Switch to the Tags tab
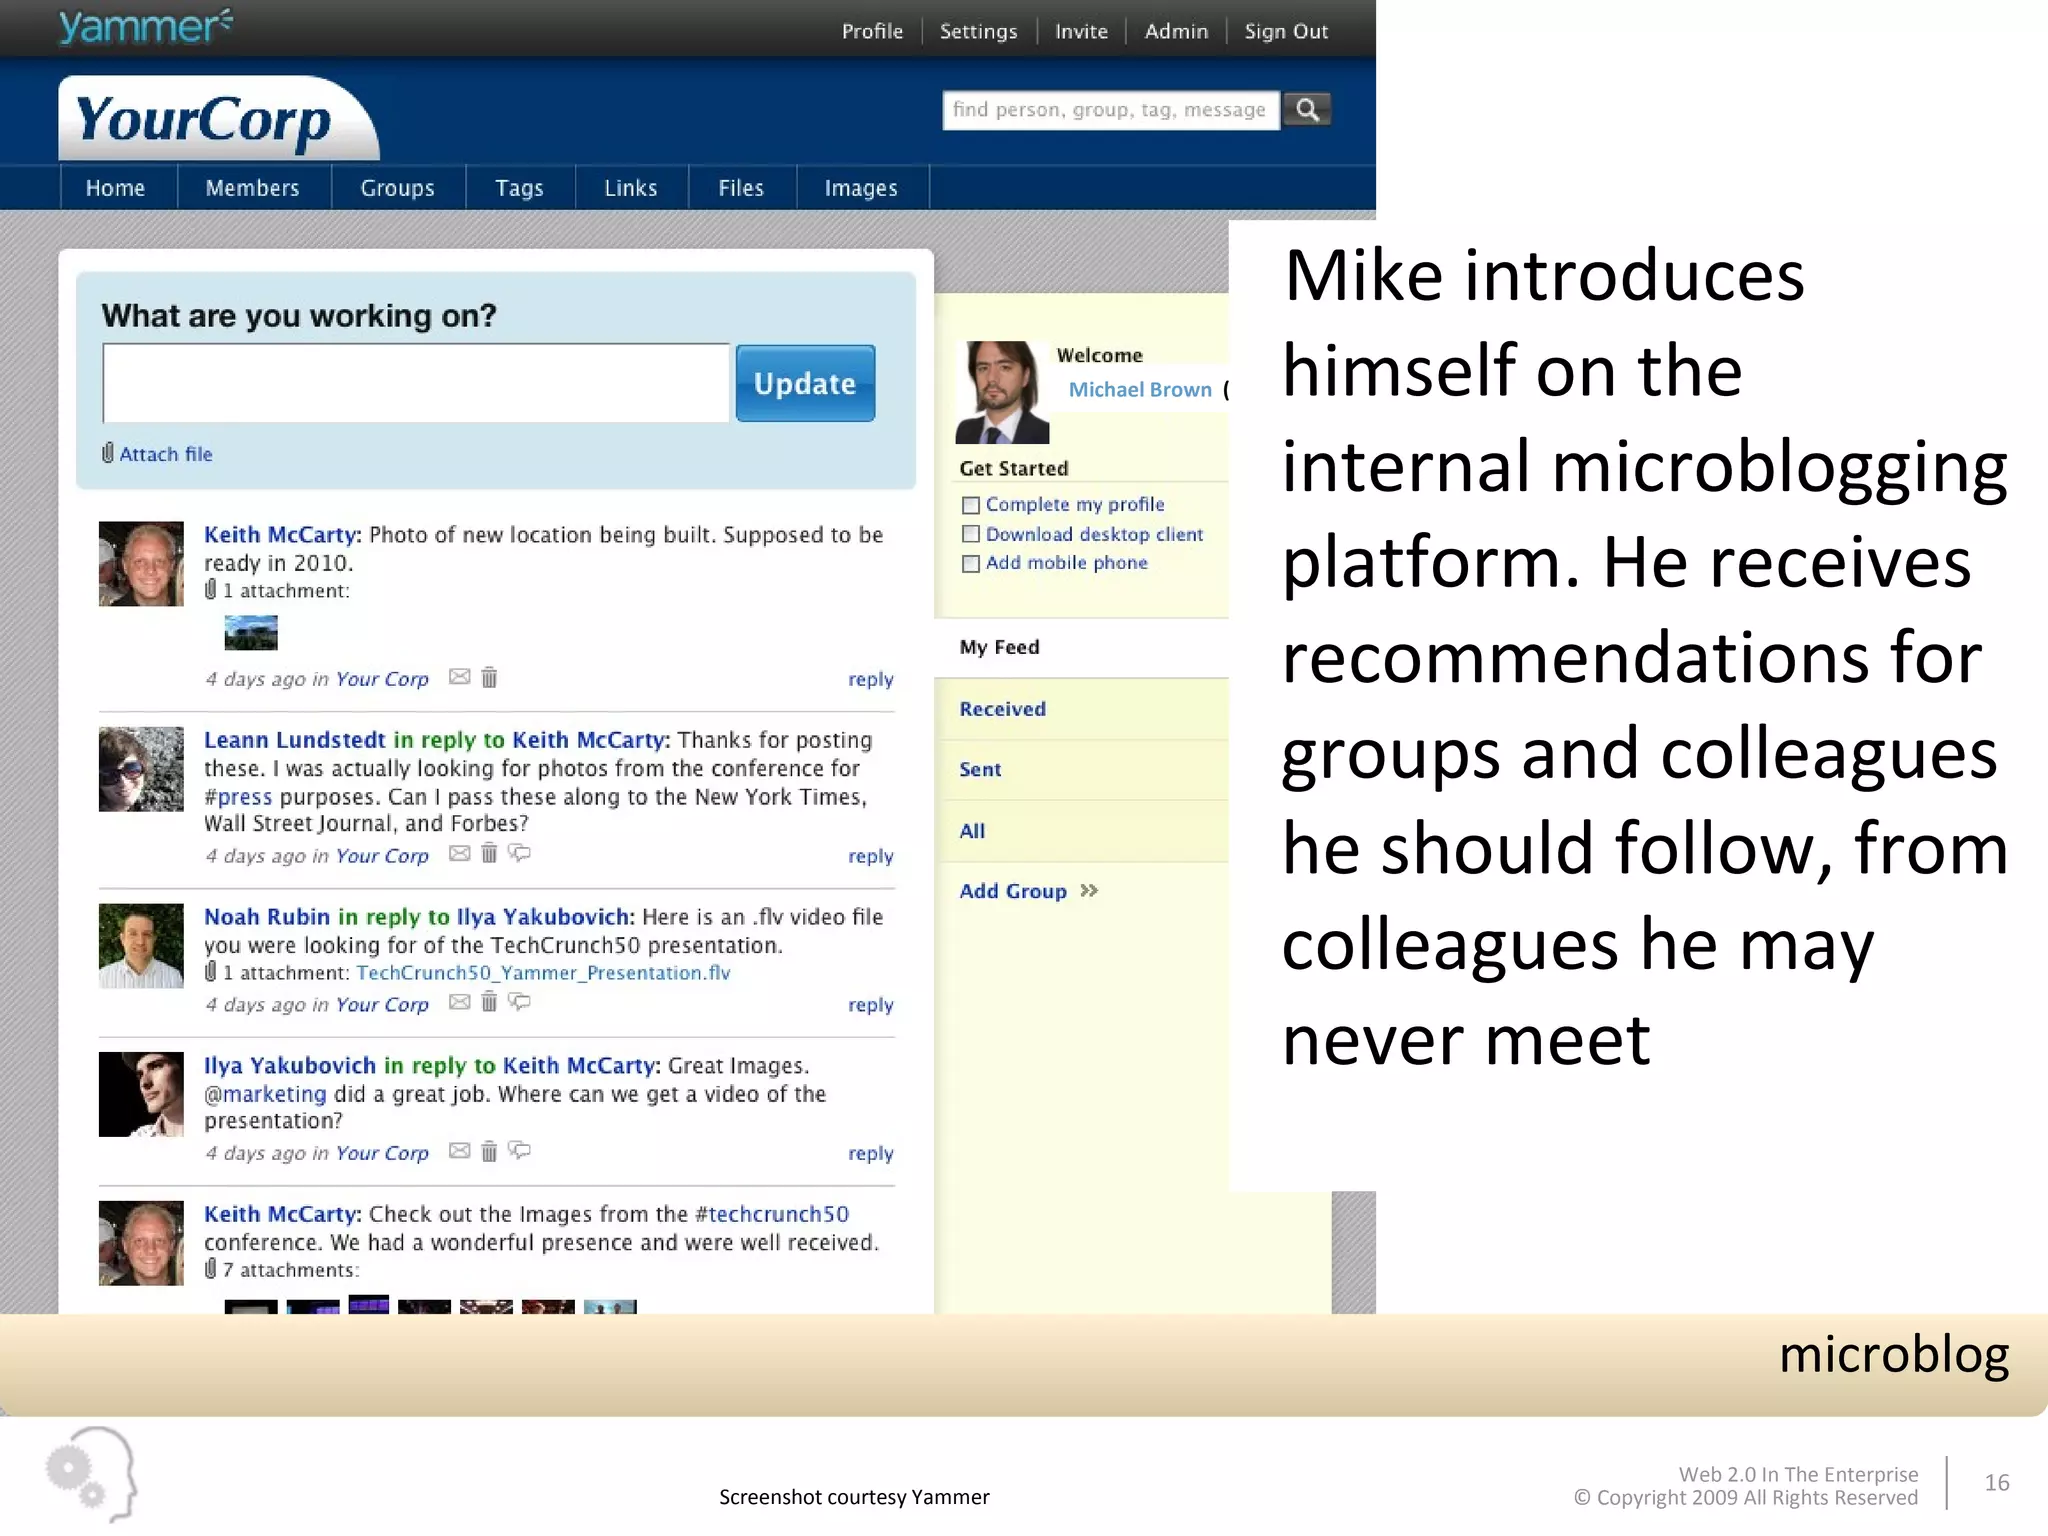Screen dimensions: 2048x1536 point(520,188)
